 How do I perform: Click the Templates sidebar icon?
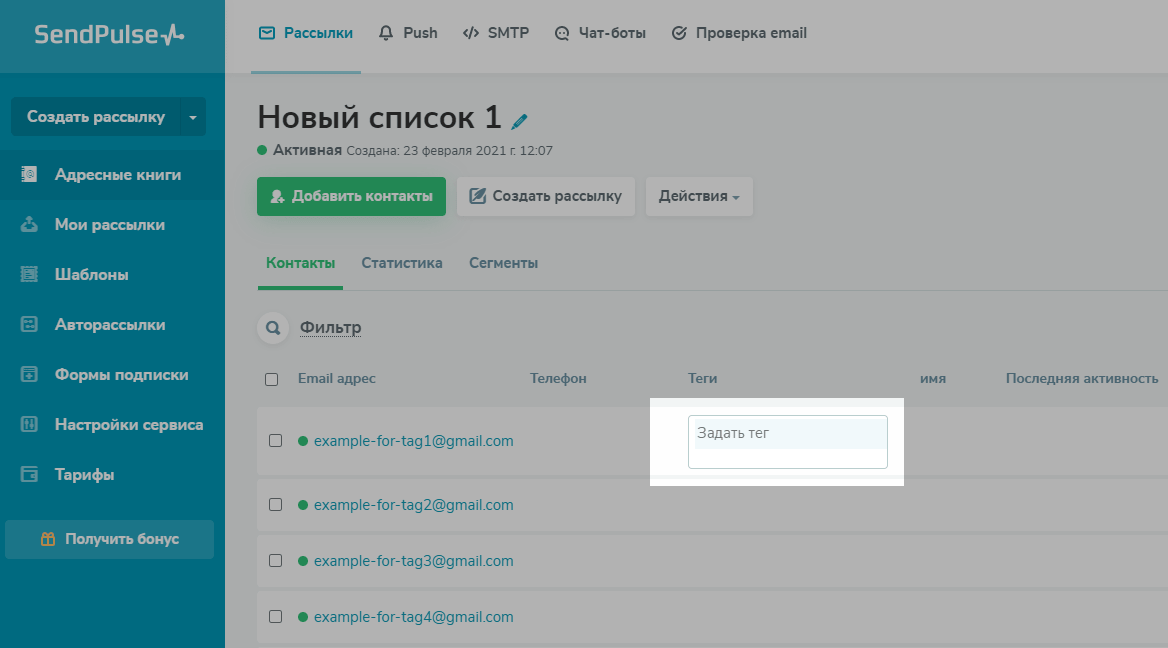tap(30, 274)
